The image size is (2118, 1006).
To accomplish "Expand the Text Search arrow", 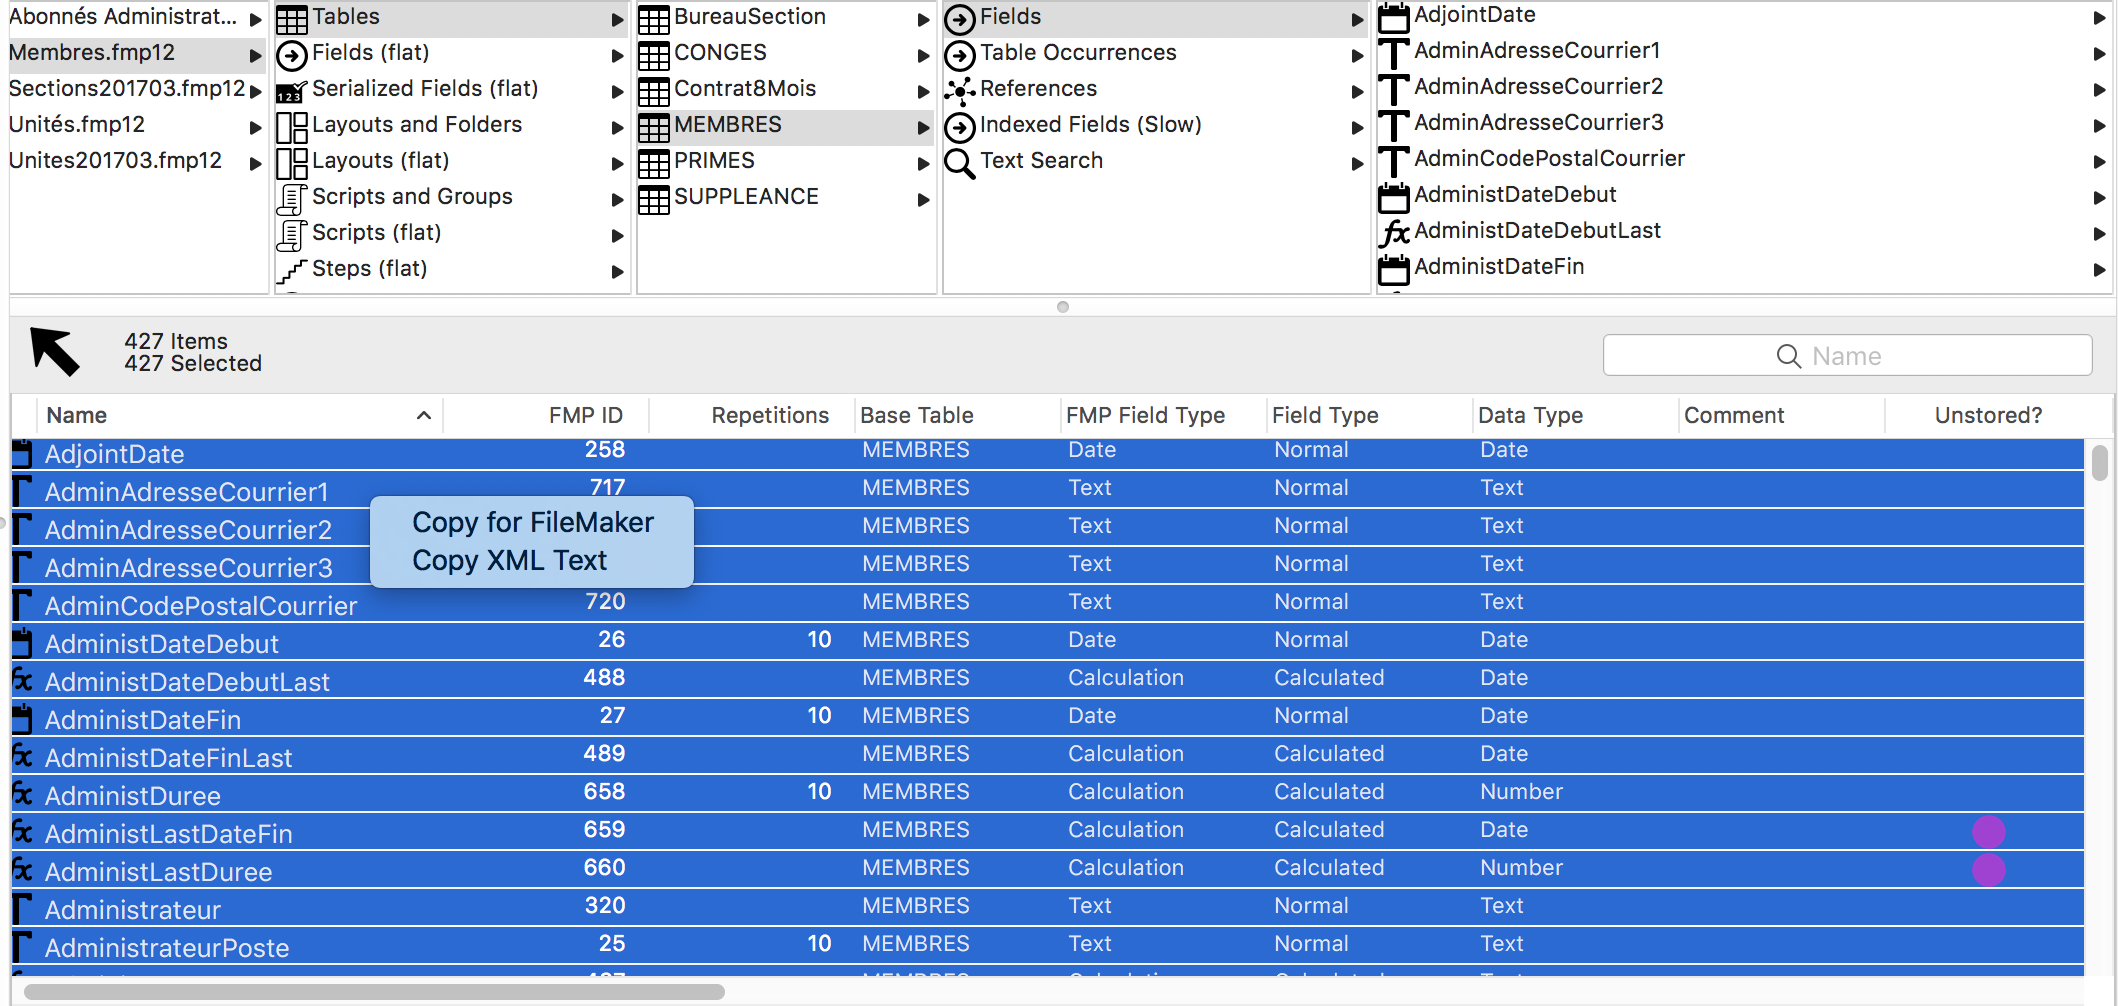I will 1357,163.
